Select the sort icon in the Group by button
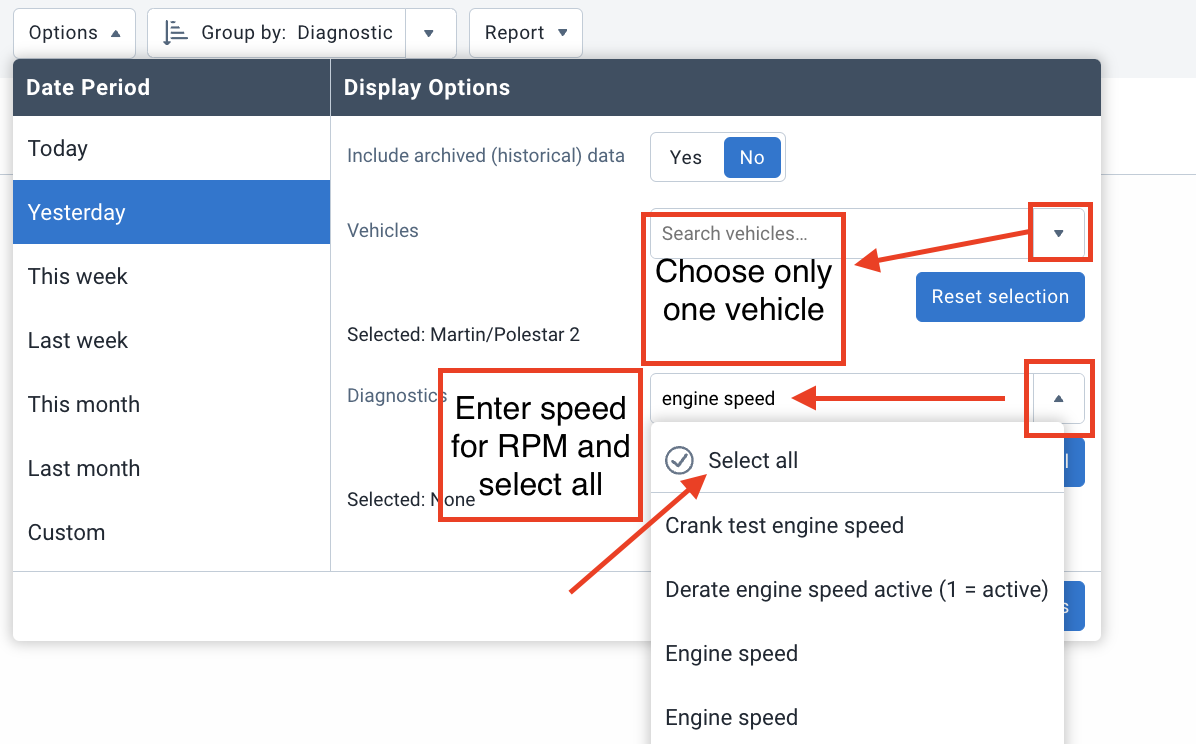Screen dimensions: 1196x744 pyautogui.click(x=175, y=33)
